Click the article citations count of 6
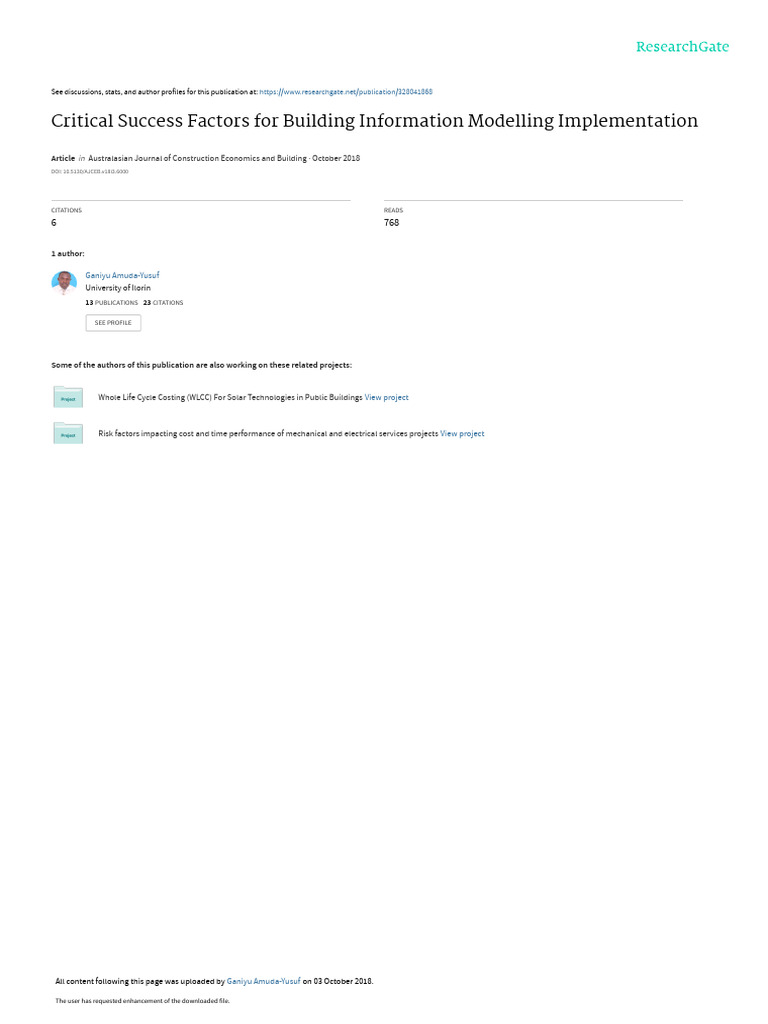 pyautogui.click(x=54, y=223)
